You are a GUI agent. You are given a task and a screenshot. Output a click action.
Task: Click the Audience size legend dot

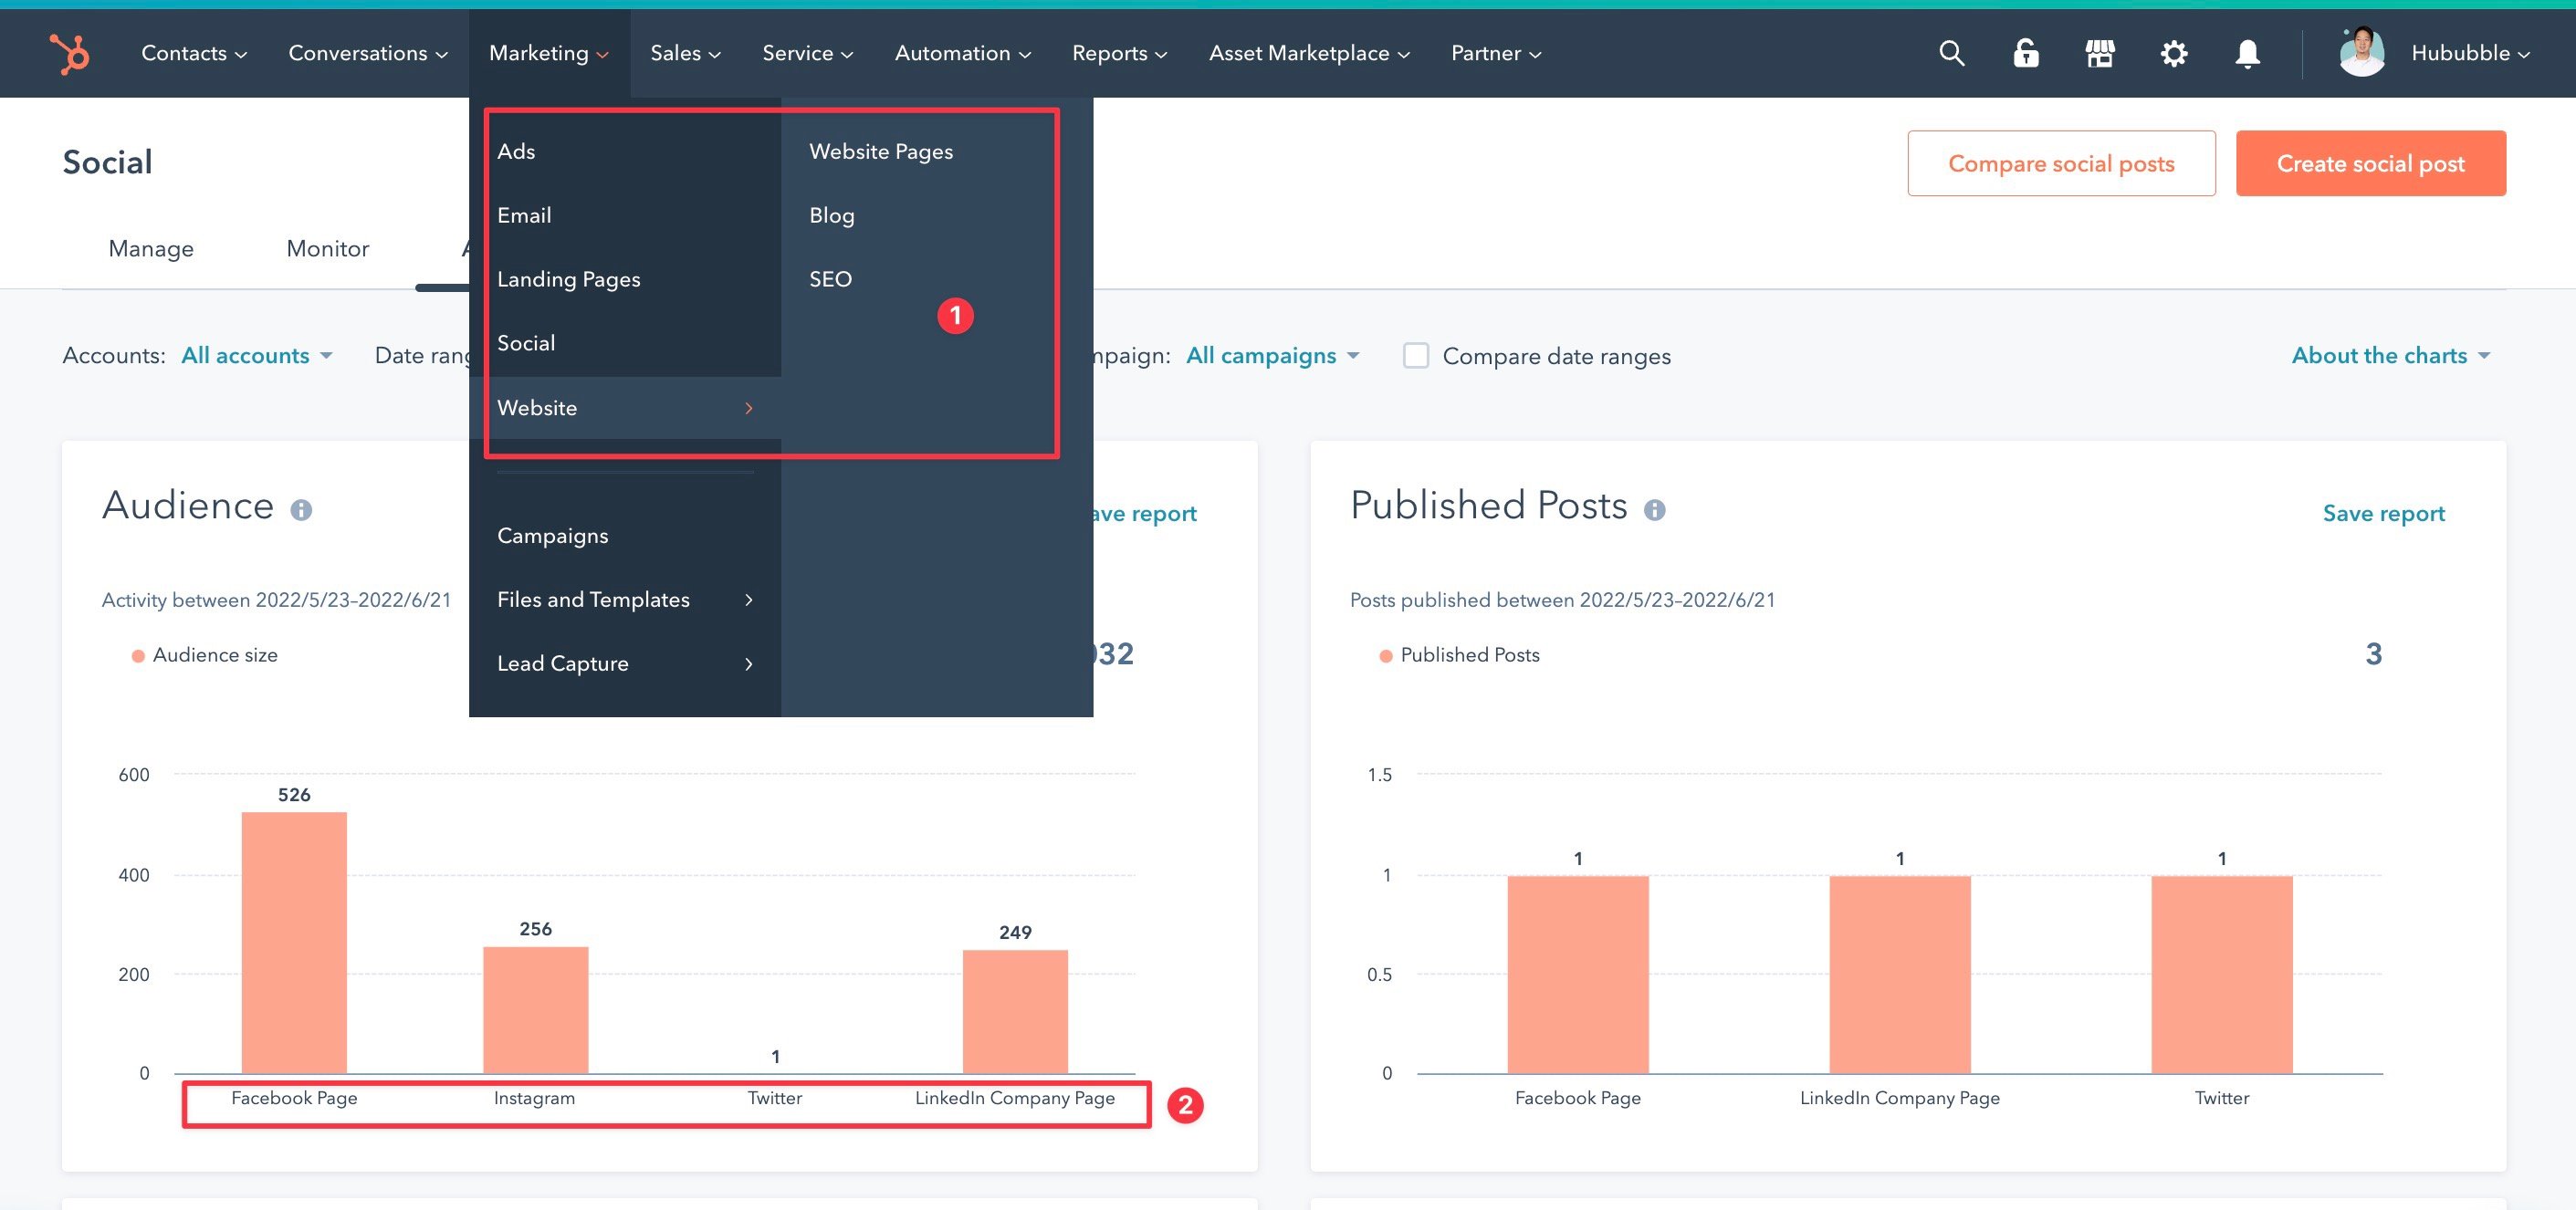[x=138, y=656]
